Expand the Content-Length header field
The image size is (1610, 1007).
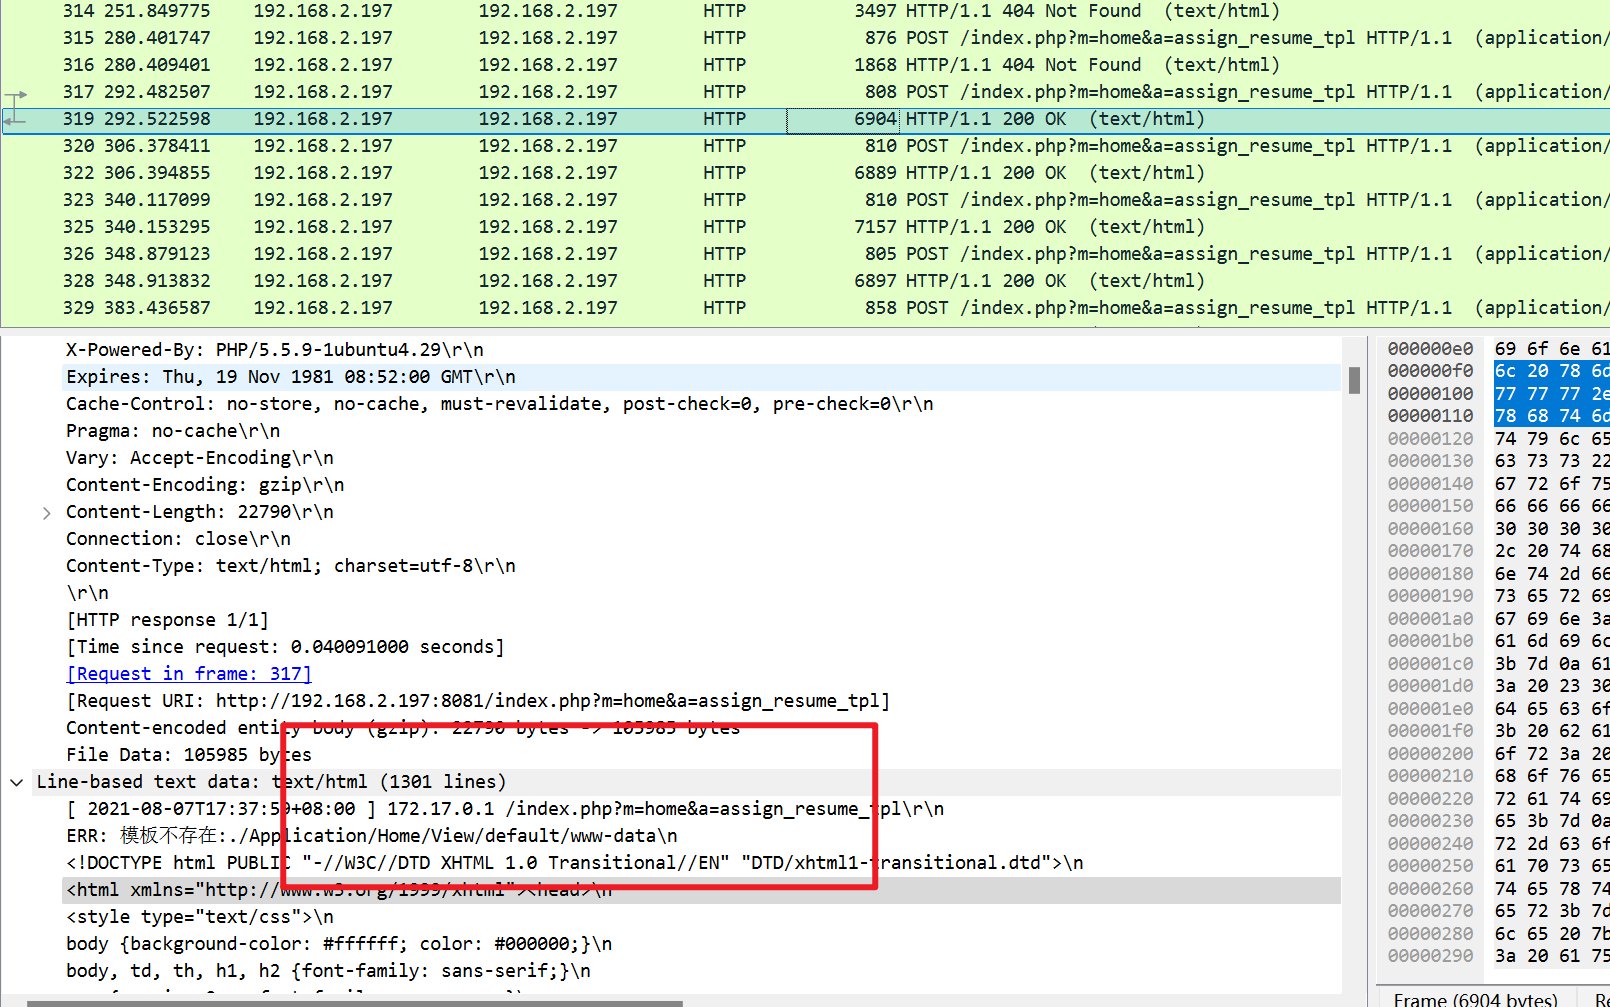tap(46, 512)
